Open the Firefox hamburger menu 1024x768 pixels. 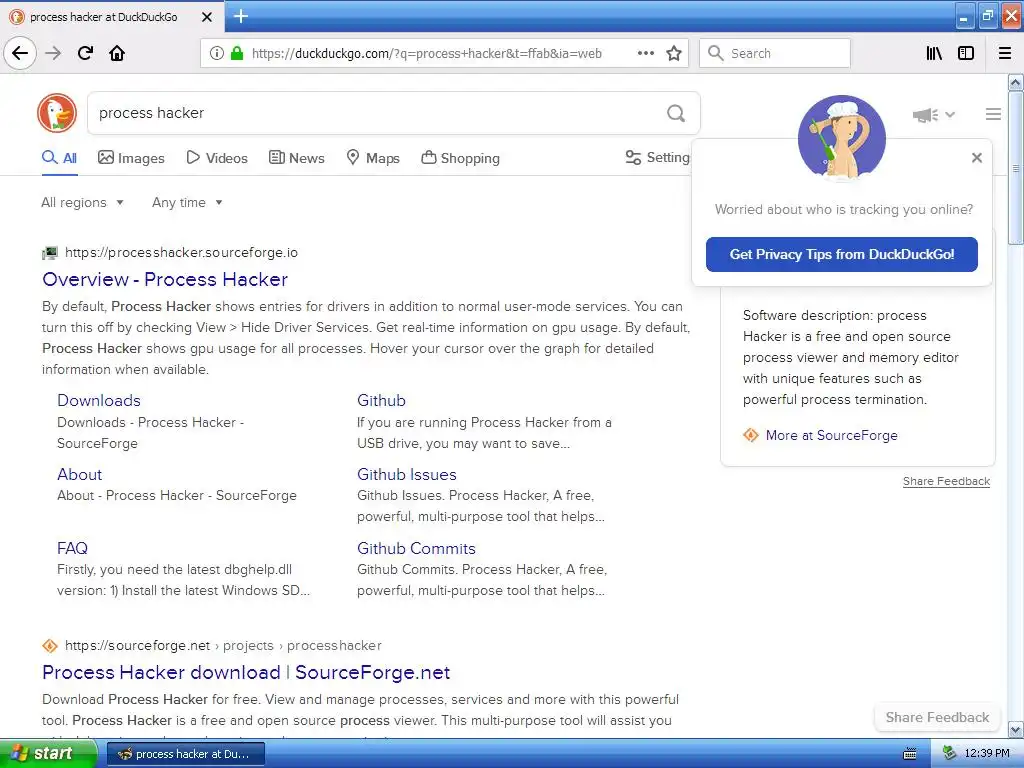[x=1005, y=53]
